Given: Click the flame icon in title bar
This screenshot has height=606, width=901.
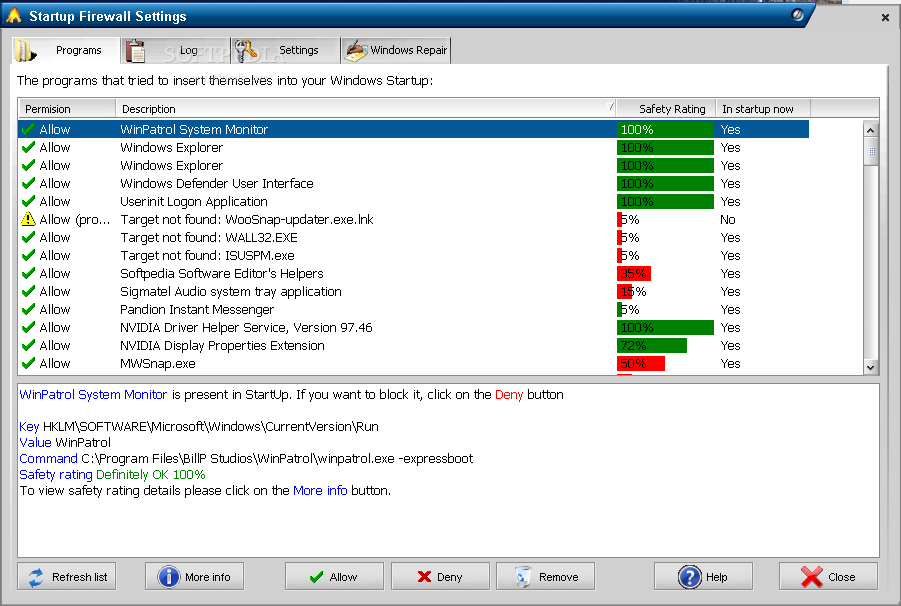Looking at the screenshot, I should [14, 16].
